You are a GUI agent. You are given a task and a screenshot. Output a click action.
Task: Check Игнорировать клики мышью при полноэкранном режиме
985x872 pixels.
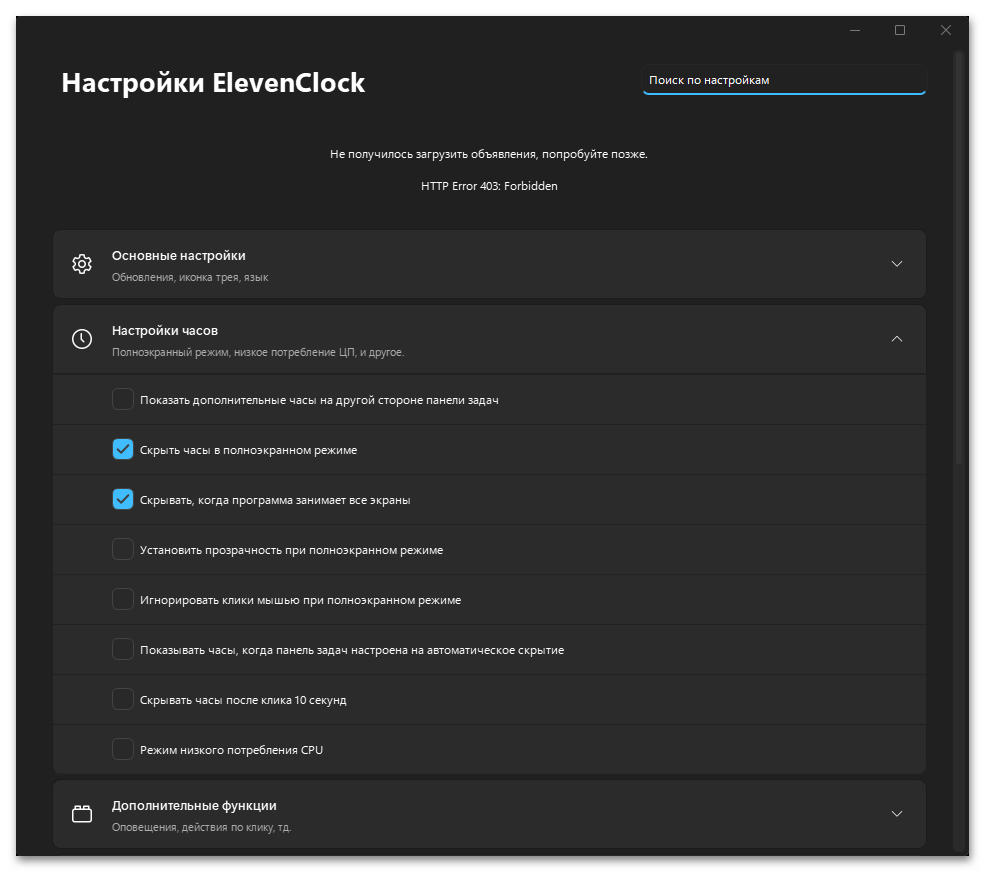pos(122,599)
